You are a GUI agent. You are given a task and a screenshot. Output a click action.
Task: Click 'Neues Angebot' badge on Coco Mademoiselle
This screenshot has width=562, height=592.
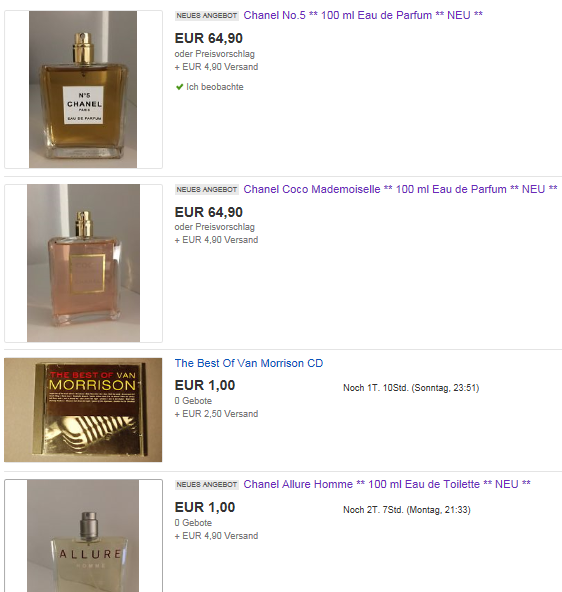206,190
